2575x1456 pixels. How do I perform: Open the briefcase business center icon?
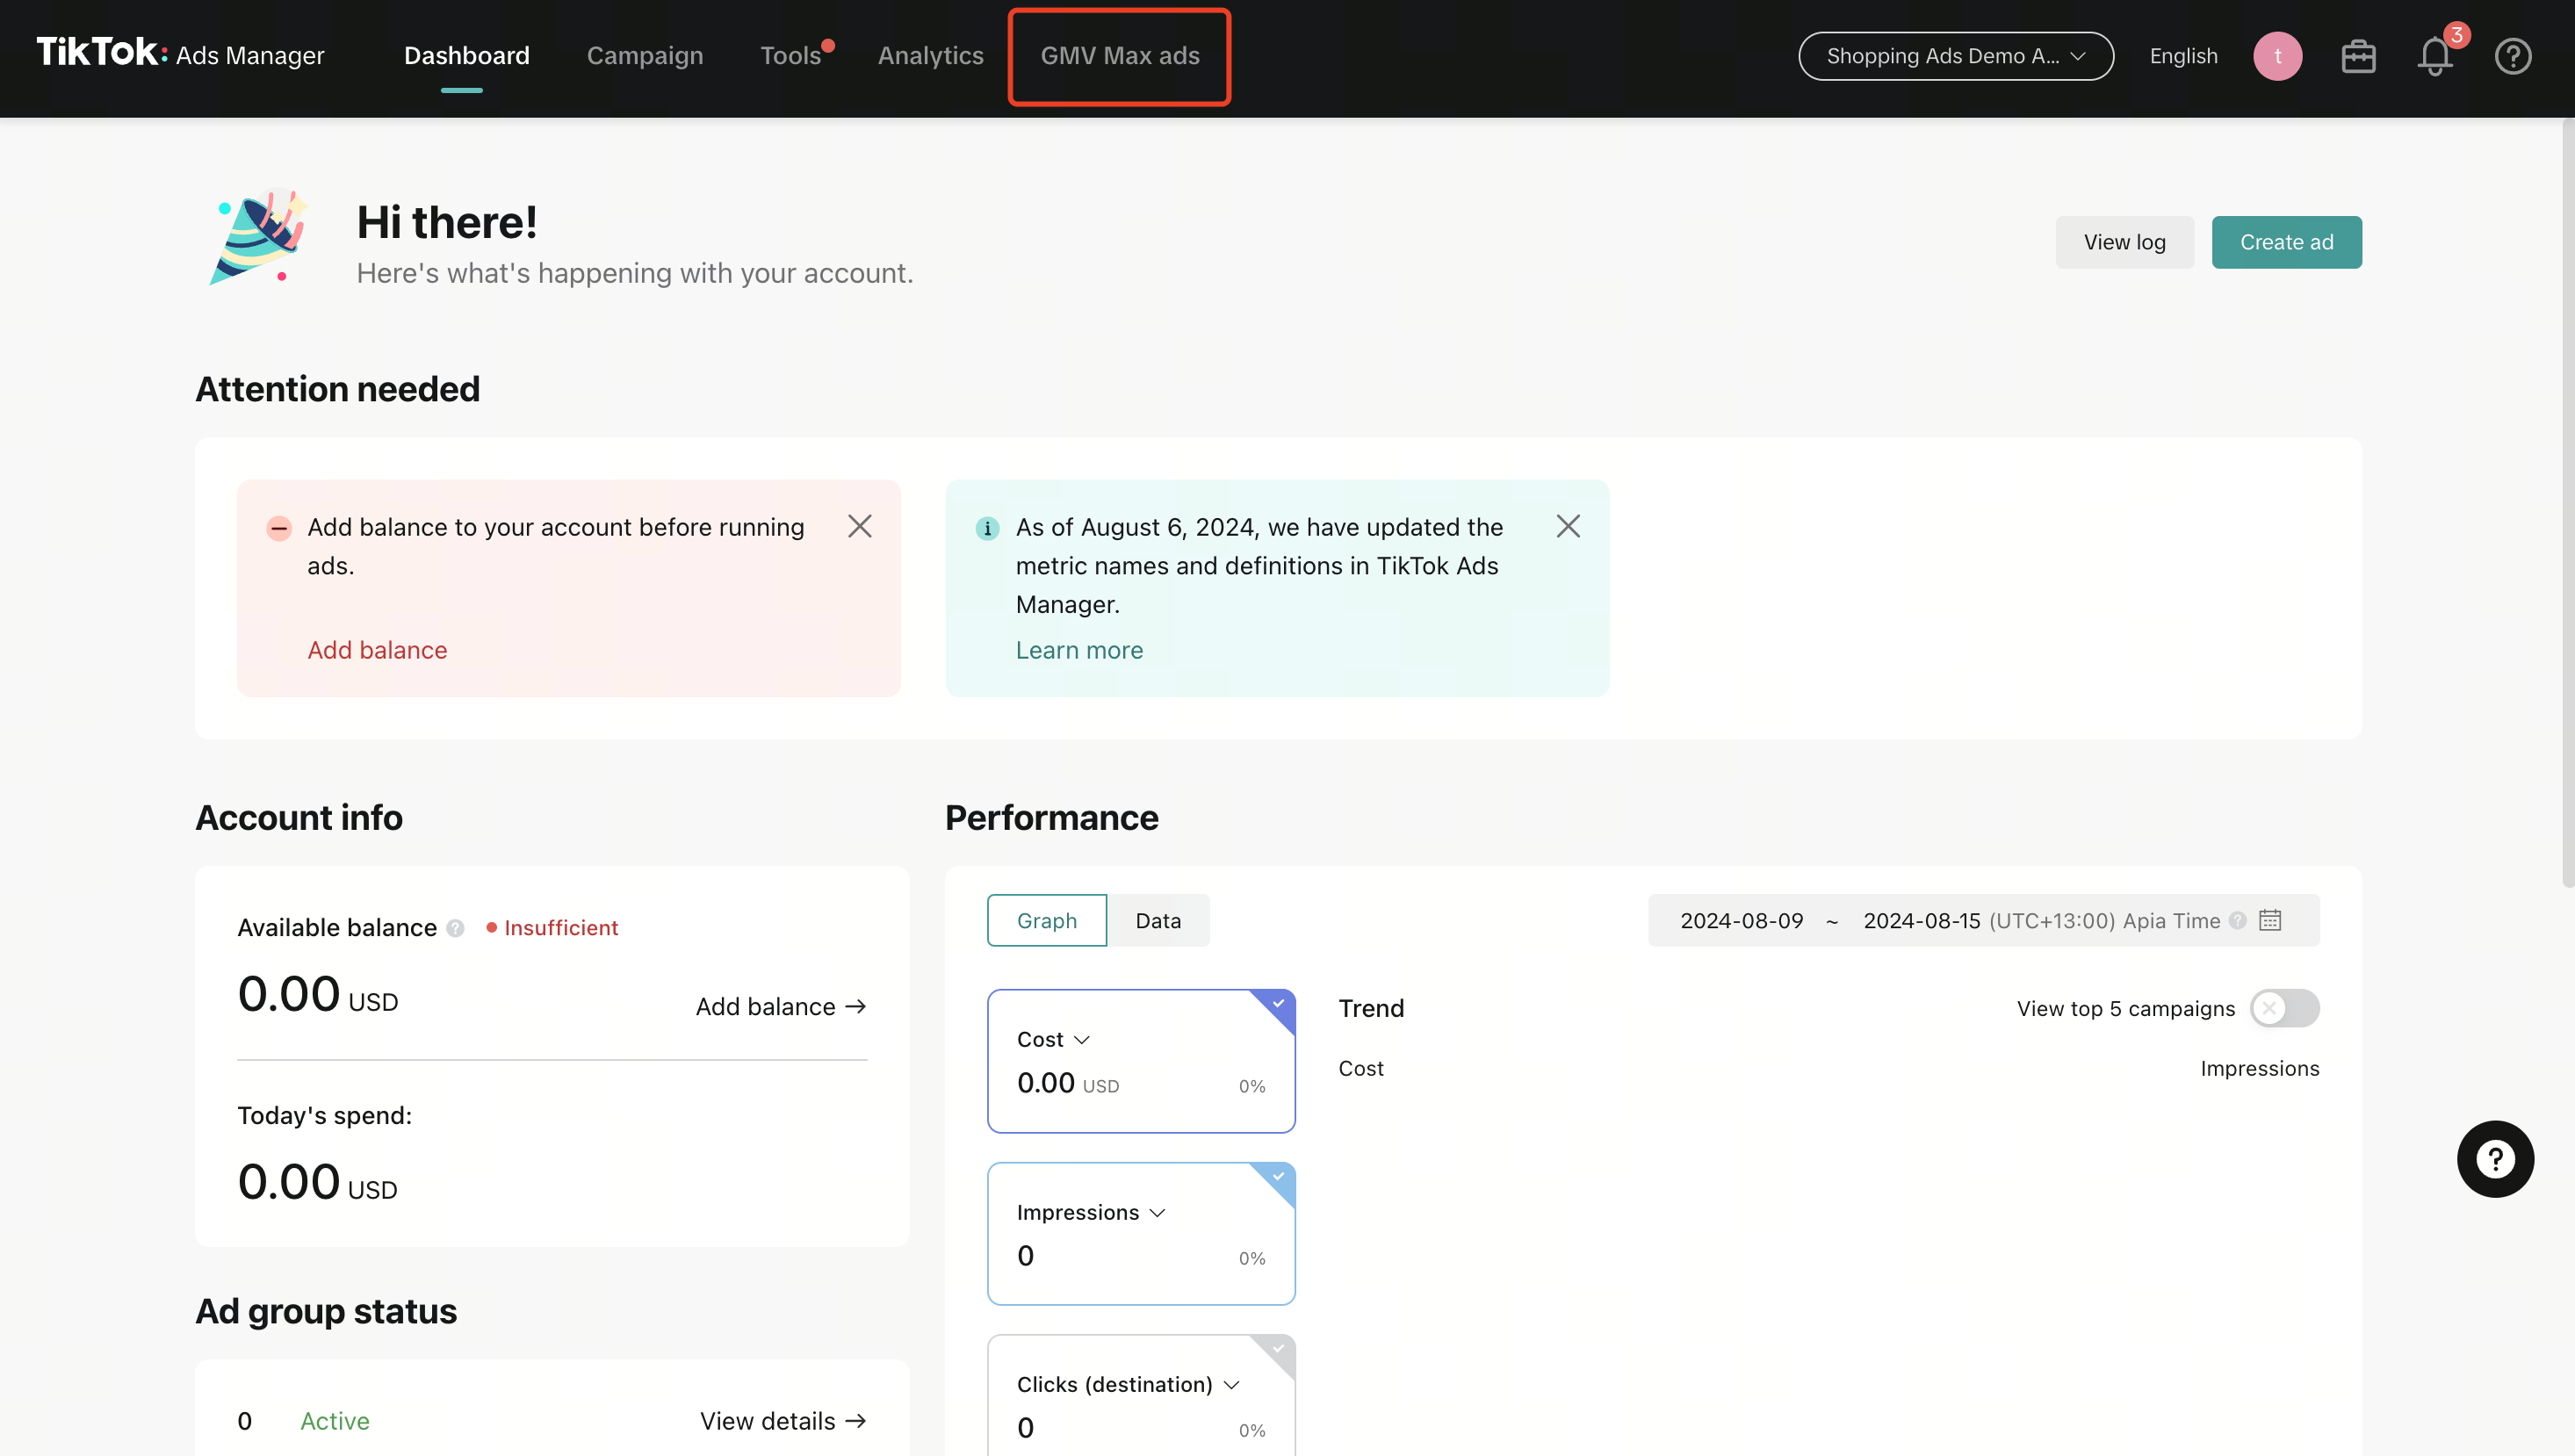2357,56
